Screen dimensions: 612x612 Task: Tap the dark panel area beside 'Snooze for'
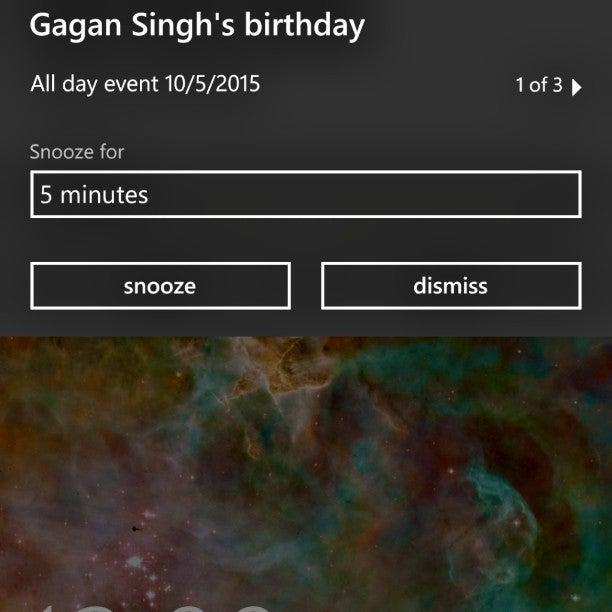(x=351, y=152)
